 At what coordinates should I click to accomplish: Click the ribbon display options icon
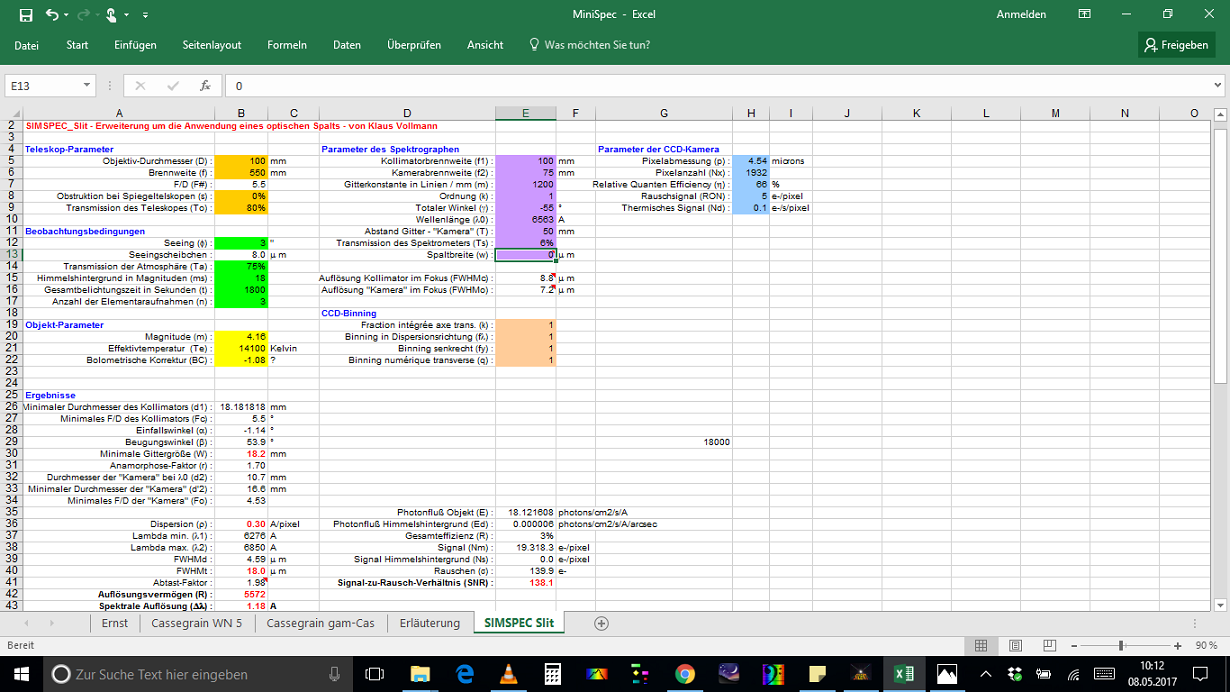pos(1084,14)
